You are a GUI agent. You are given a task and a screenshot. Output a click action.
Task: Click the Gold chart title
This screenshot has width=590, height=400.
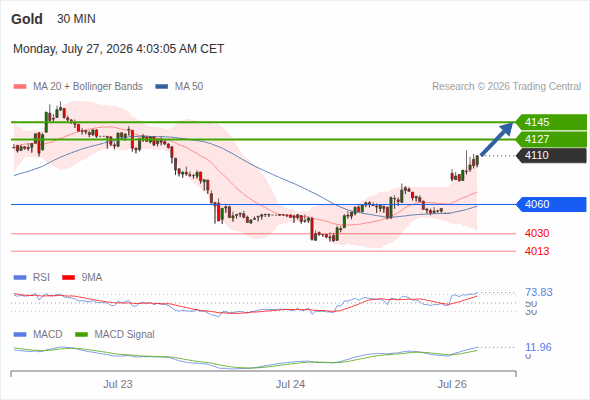[27, 19]
